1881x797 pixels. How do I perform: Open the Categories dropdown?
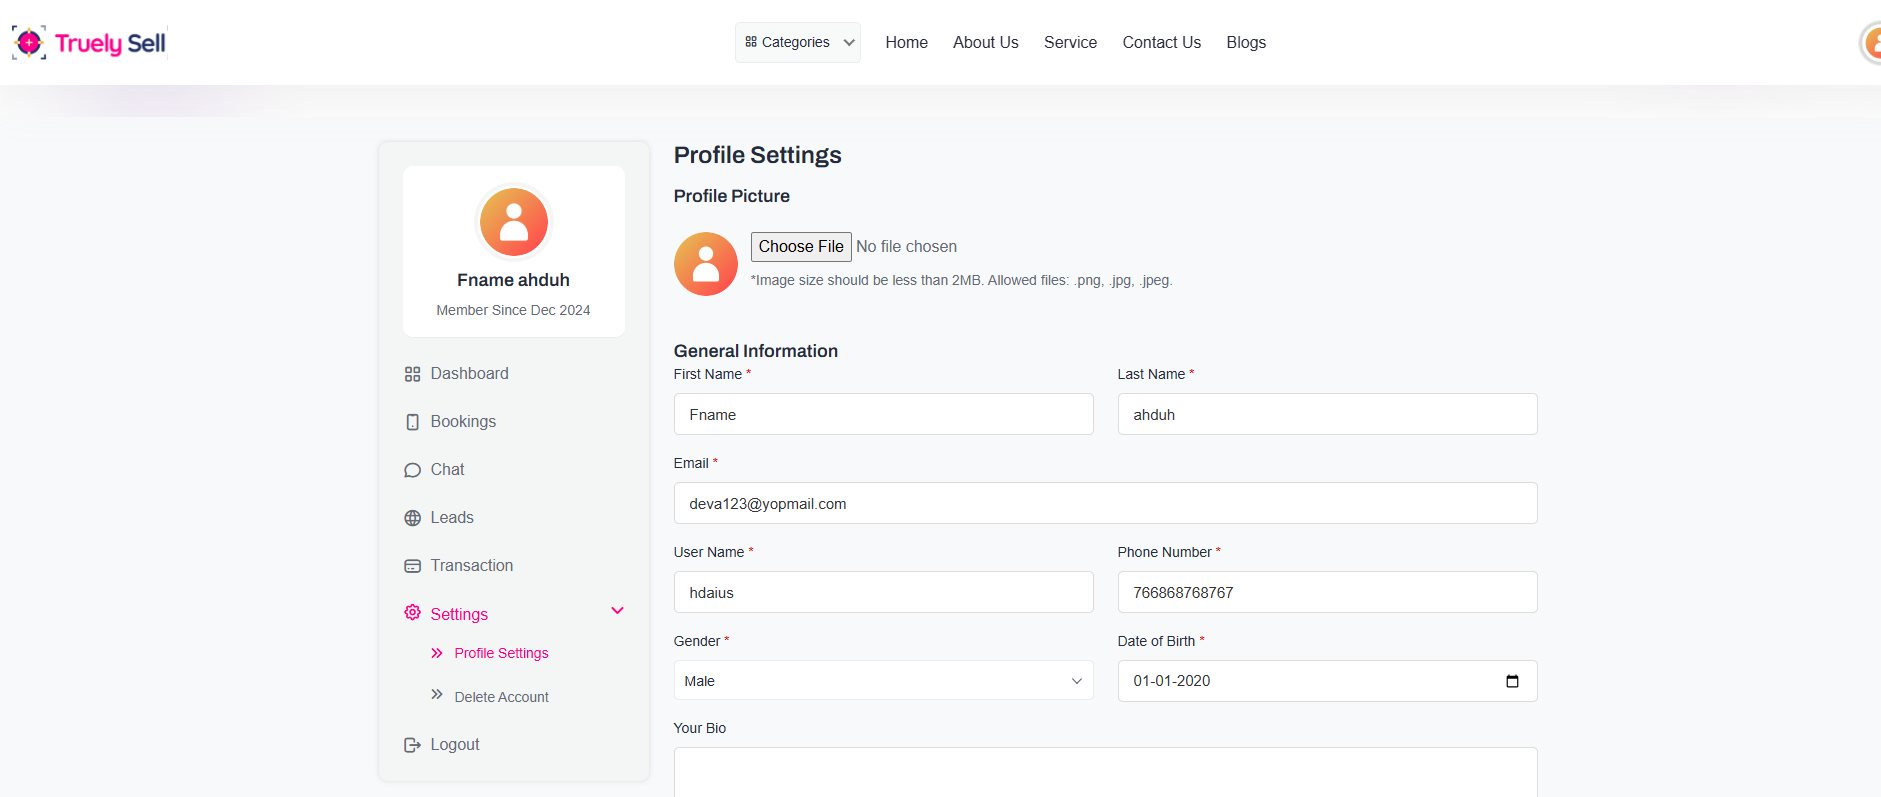(797, 42)
